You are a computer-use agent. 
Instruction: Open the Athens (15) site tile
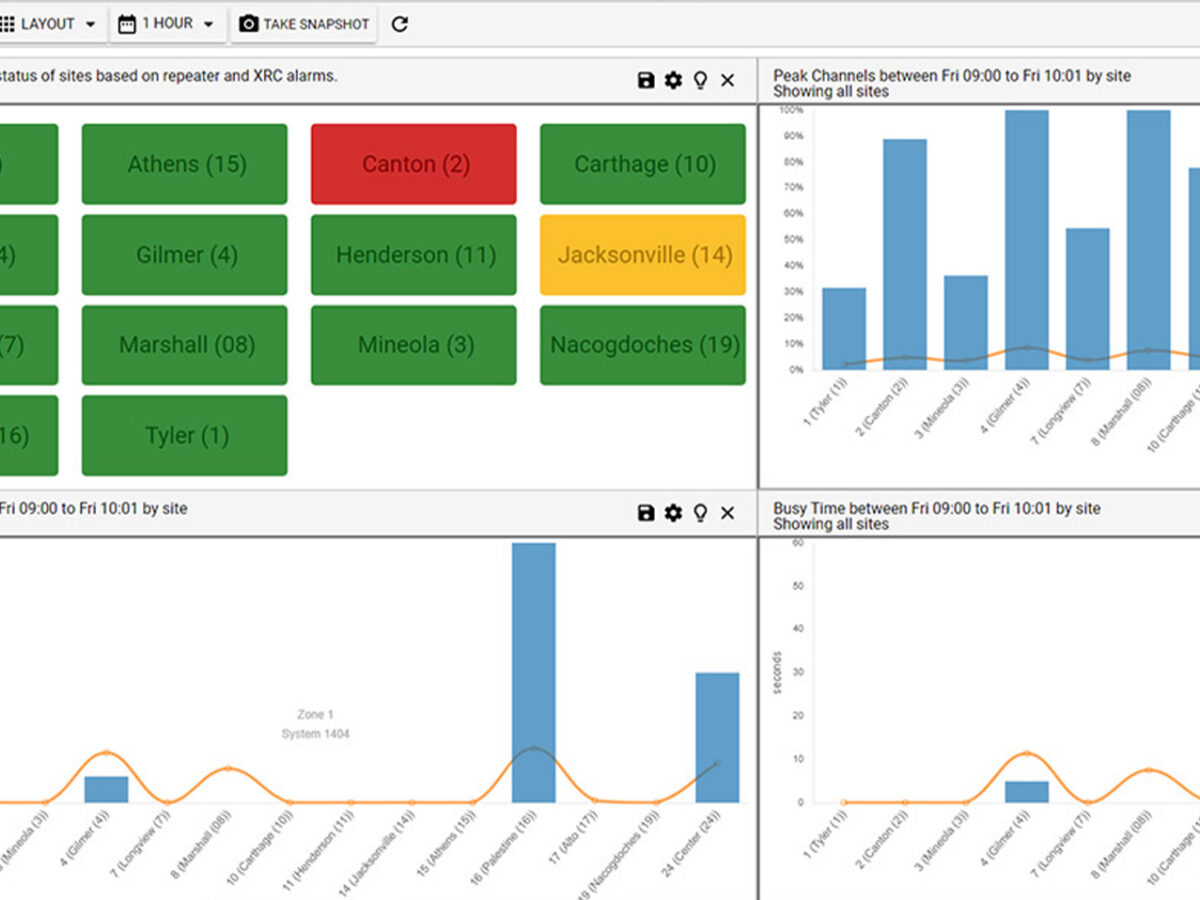click(x=185, y=164)
